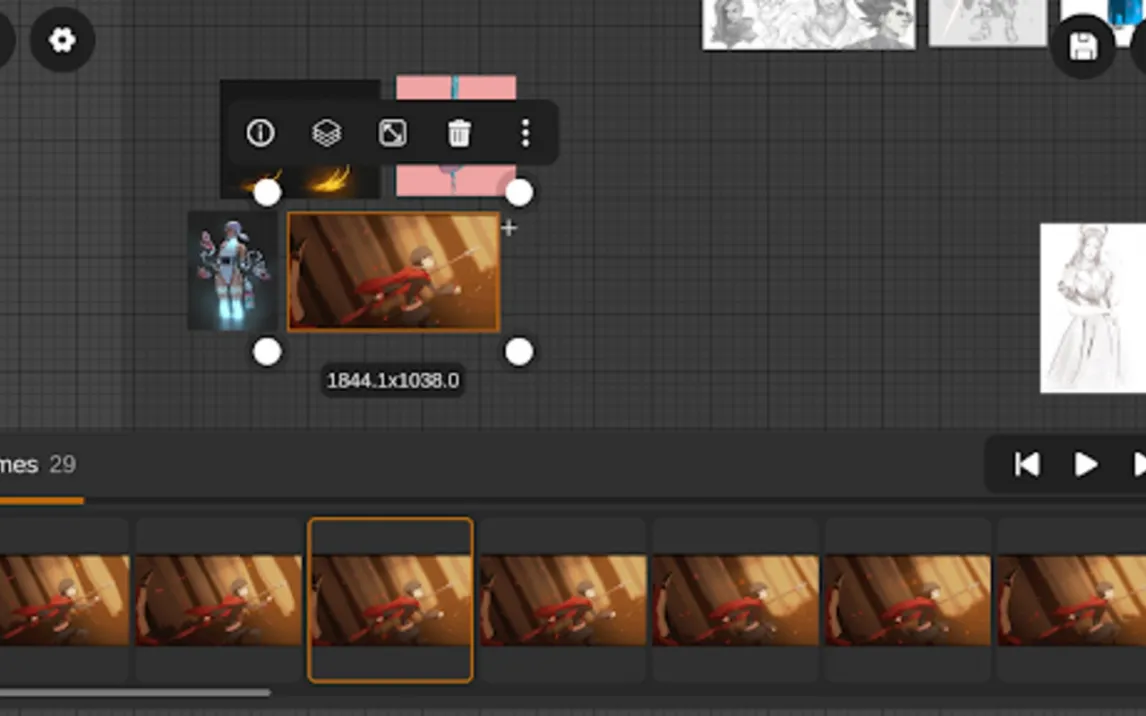The height and width of the screenshot is (716, 1146).
Task: Skip to the first frame
Action: click(1027, 465)
